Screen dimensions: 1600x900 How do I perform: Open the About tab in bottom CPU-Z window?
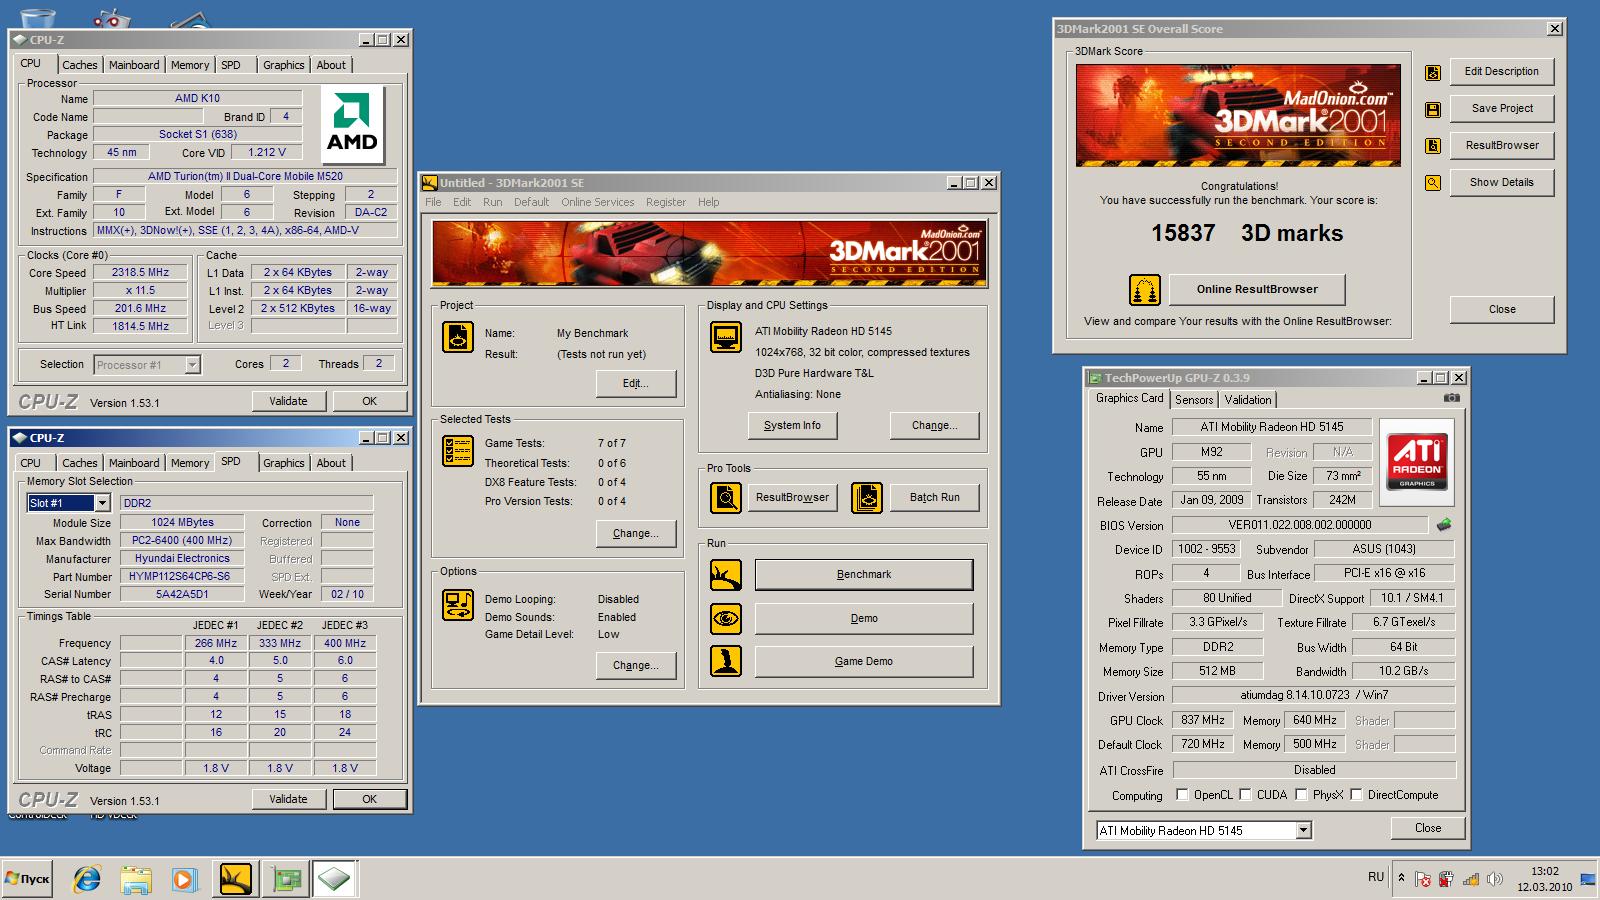(331, 463)
